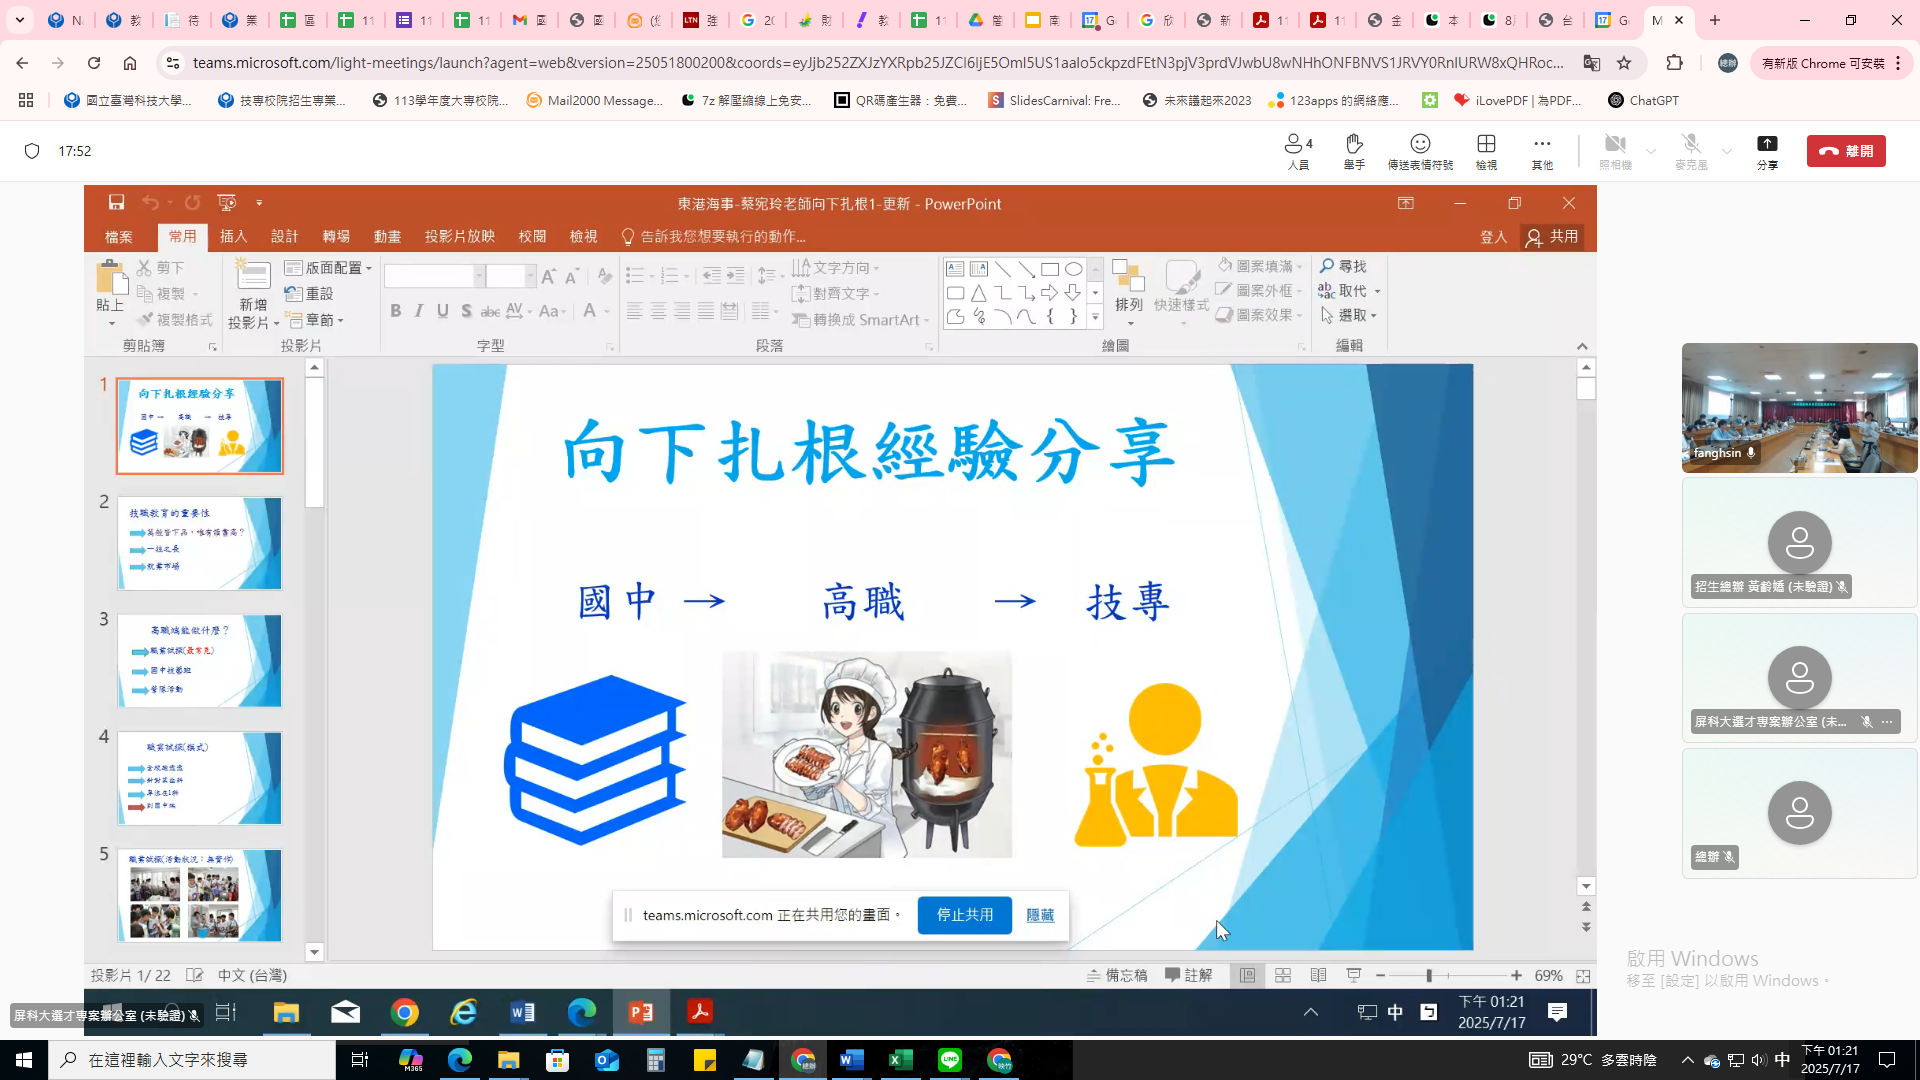Open microphone options dropdown arrow
Image resolution: width=1920 pixels, height=1080 pixels.
1727,152
